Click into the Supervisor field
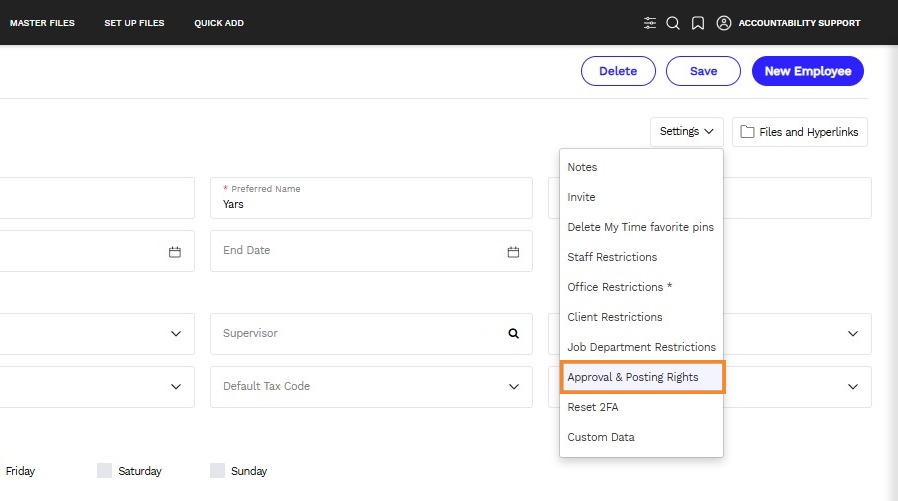 [x=371, y=333]
